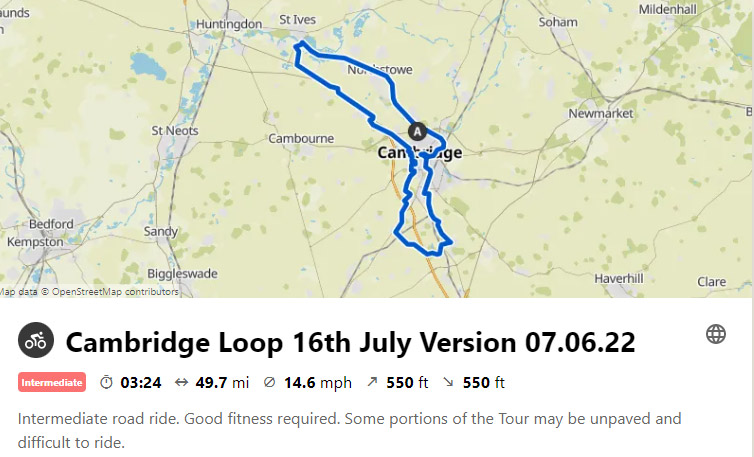Click the Intermediate difficulty badge

[x=52, y=382]
